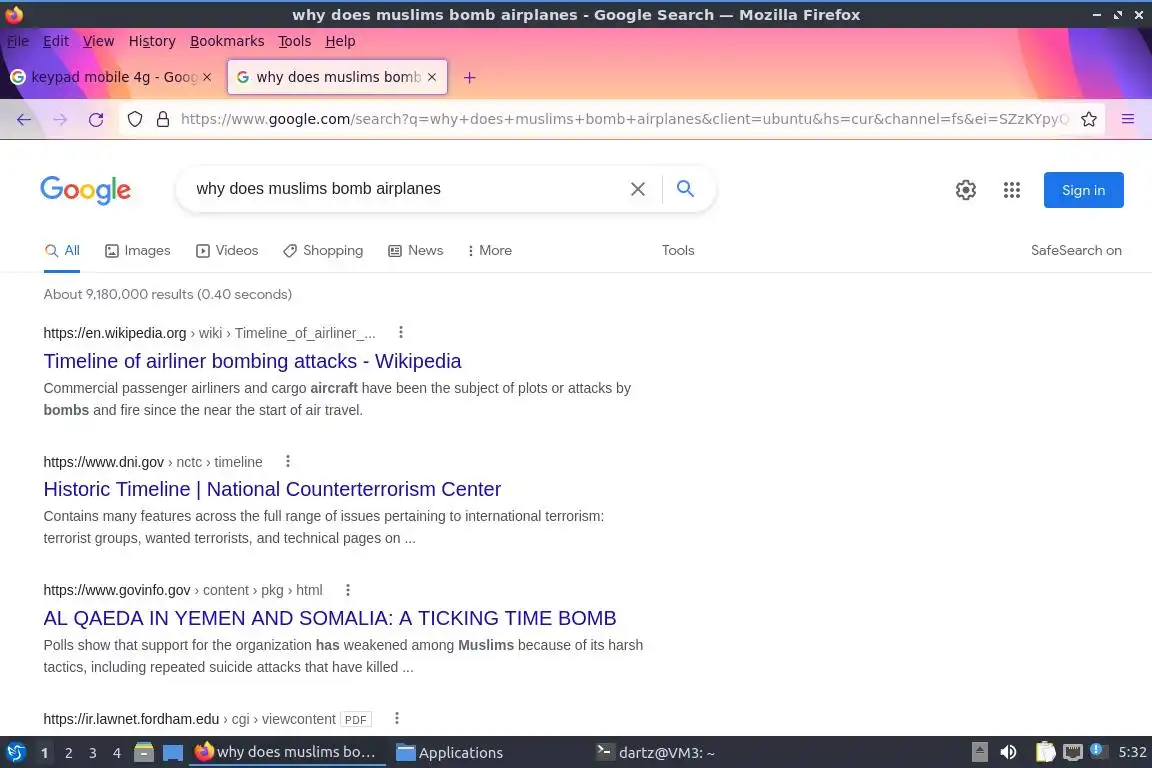The image size is (1152, 768).
Task: Select the All results tab
Action: coord(62,251)
